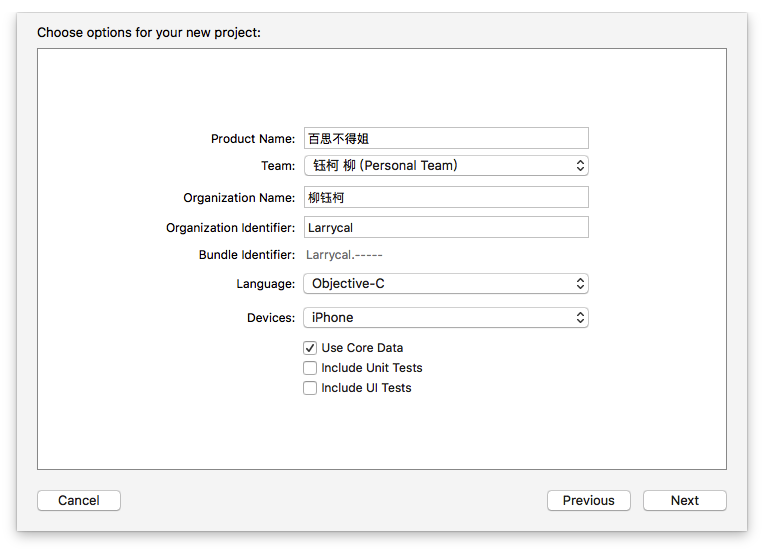Viewport: 764px width, 552px height.
Task: Proceed with the Next button
Action: coord(684,500)
